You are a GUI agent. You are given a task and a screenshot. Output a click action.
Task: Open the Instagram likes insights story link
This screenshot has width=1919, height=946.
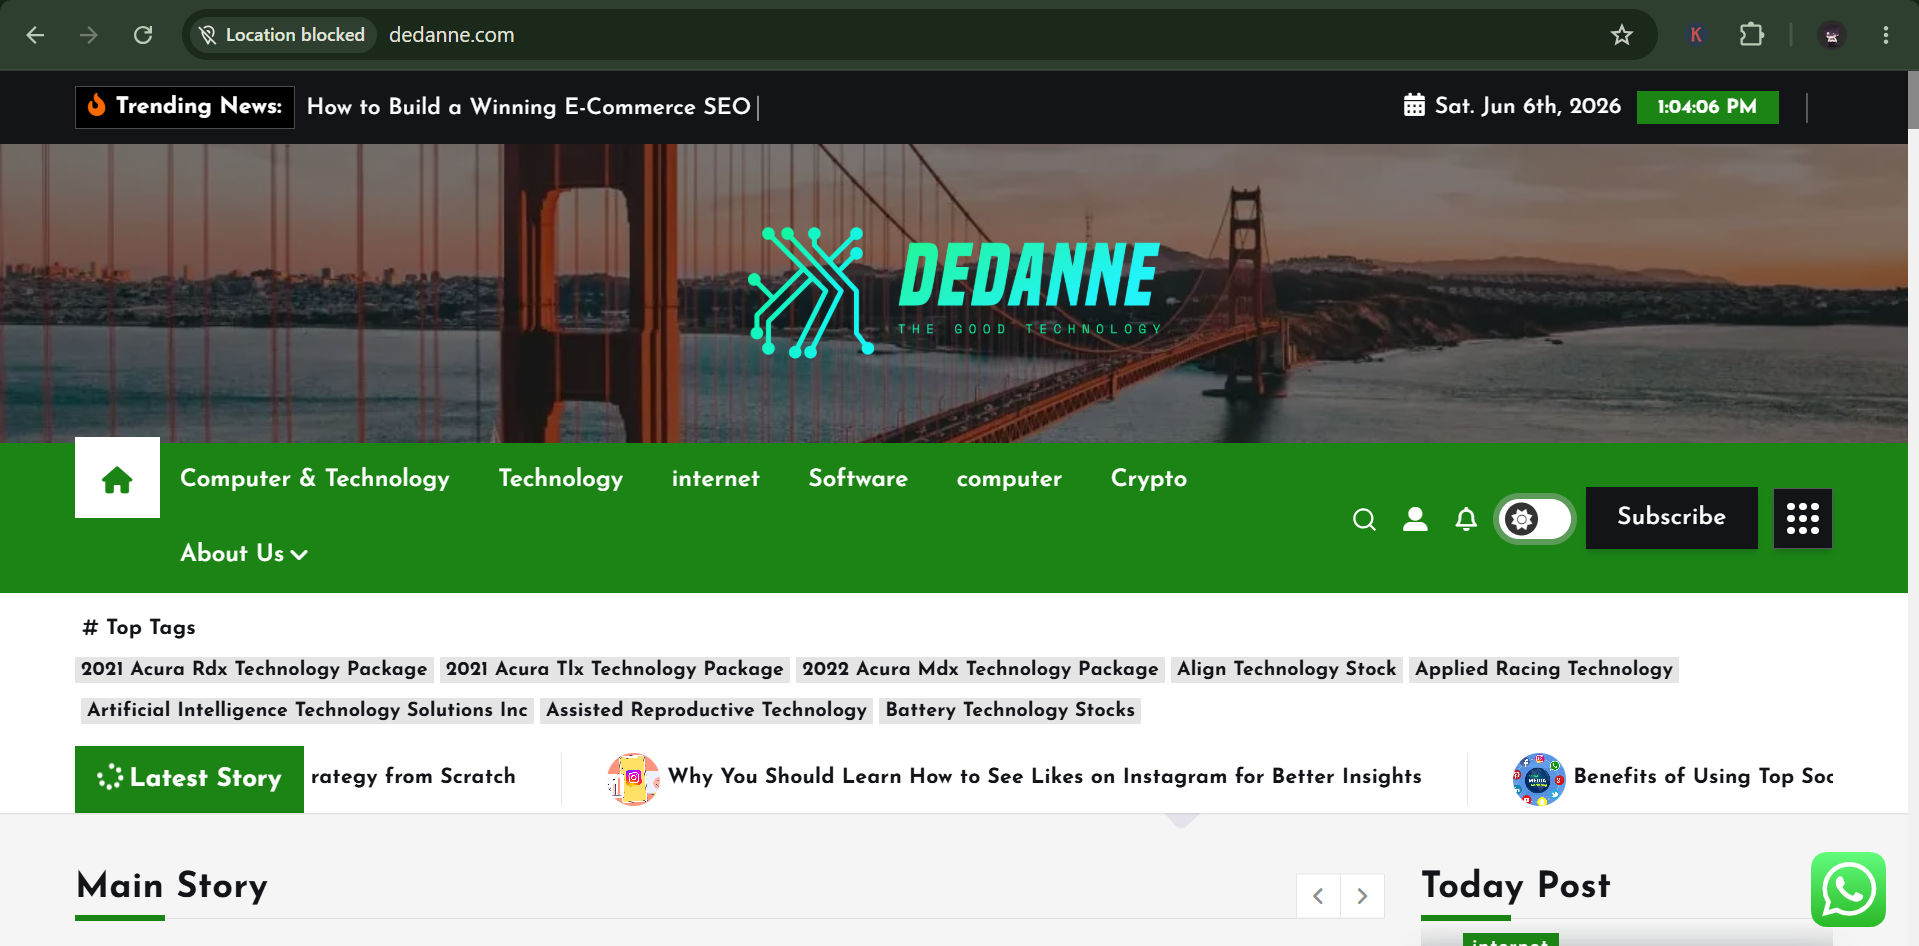[1045, 776]
